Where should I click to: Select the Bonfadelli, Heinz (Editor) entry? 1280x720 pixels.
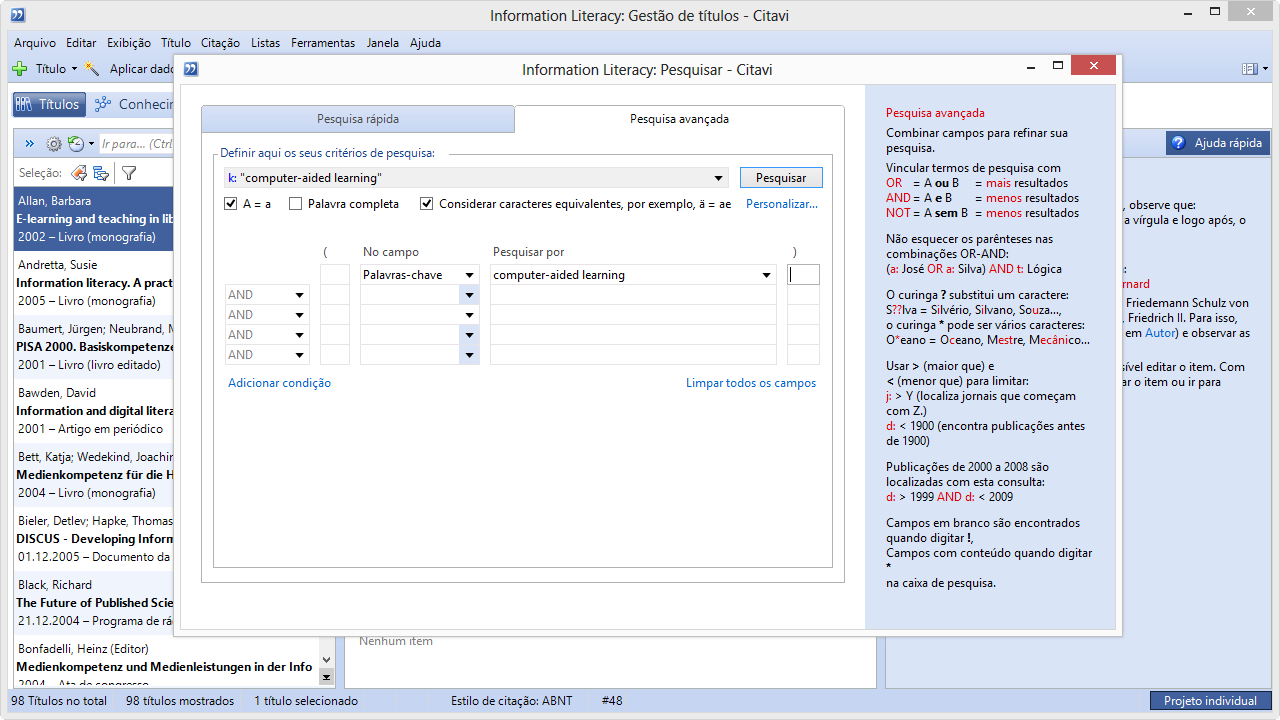[165, 661]
